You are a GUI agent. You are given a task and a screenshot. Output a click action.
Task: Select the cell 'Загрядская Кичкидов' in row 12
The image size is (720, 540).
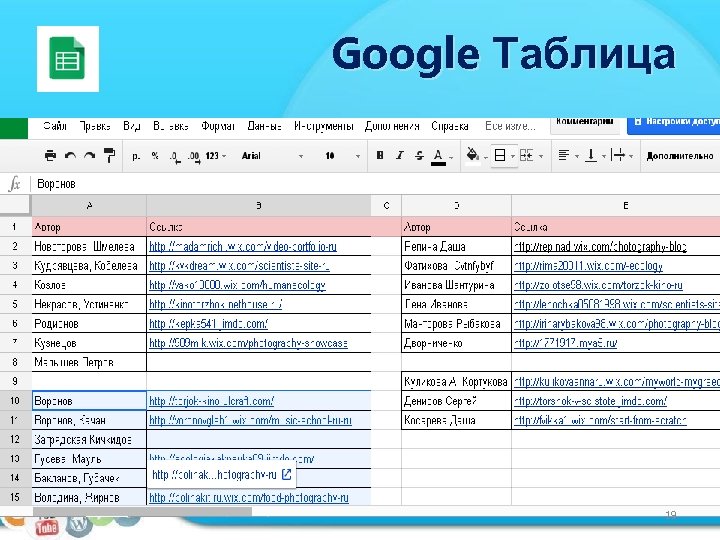click(89, 439)
